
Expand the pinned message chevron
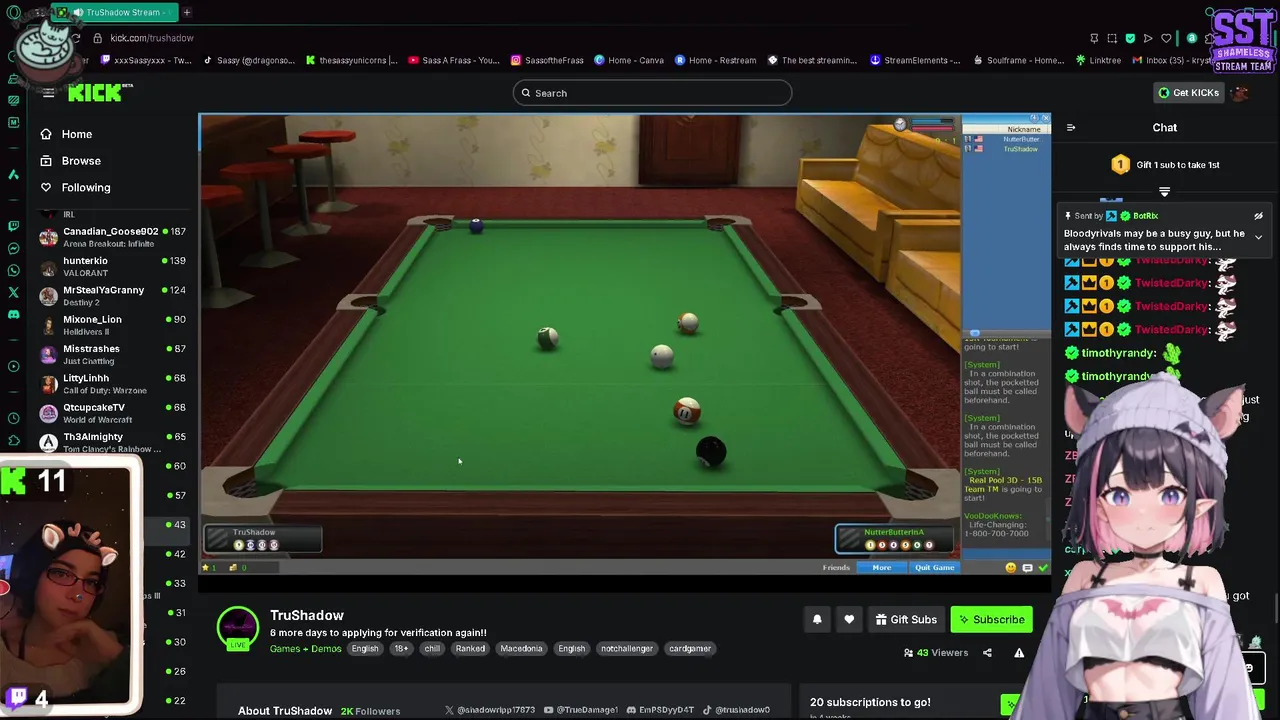point(1258,237)
